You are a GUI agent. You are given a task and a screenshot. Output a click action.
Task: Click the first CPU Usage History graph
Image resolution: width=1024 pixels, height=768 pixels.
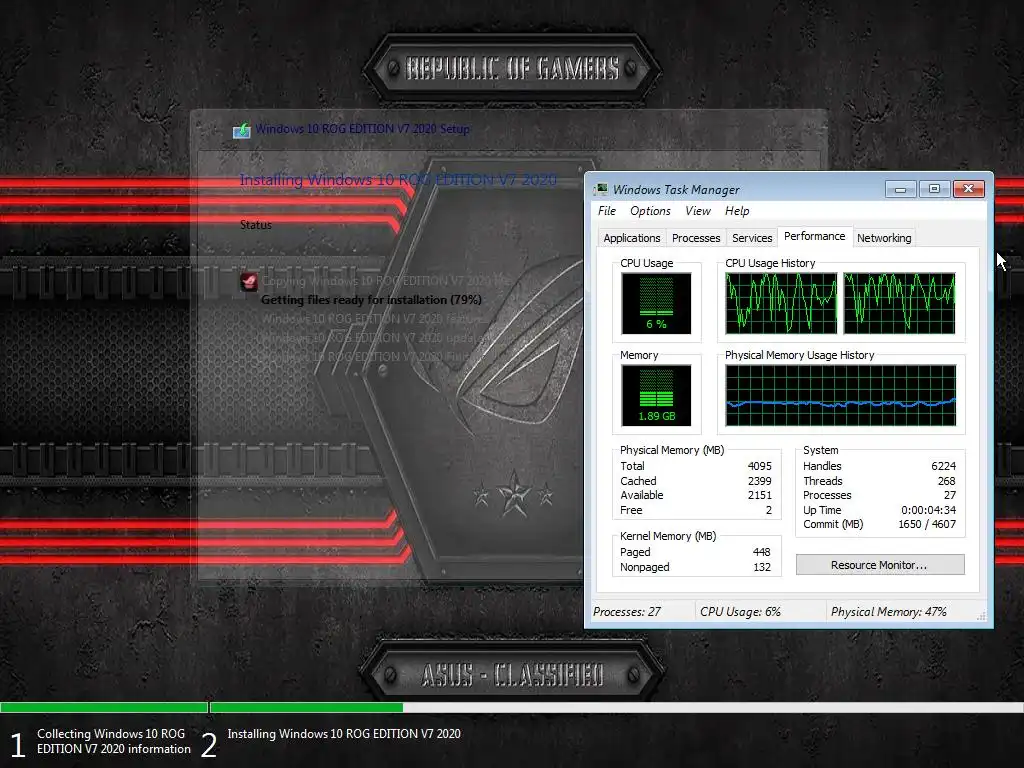(x=781, y=304)
